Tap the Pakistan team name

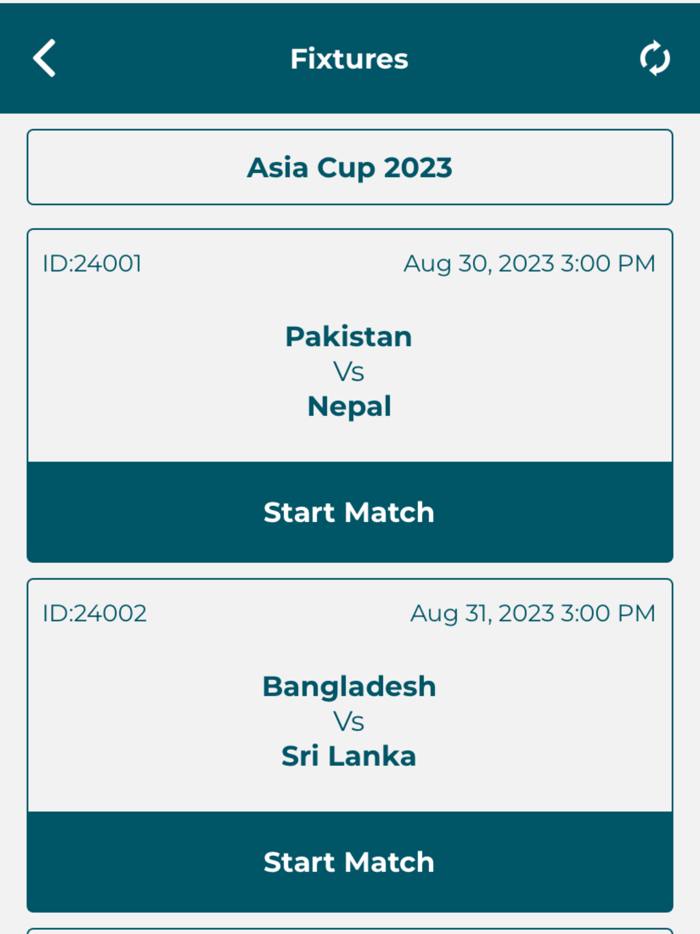(348, 337)
